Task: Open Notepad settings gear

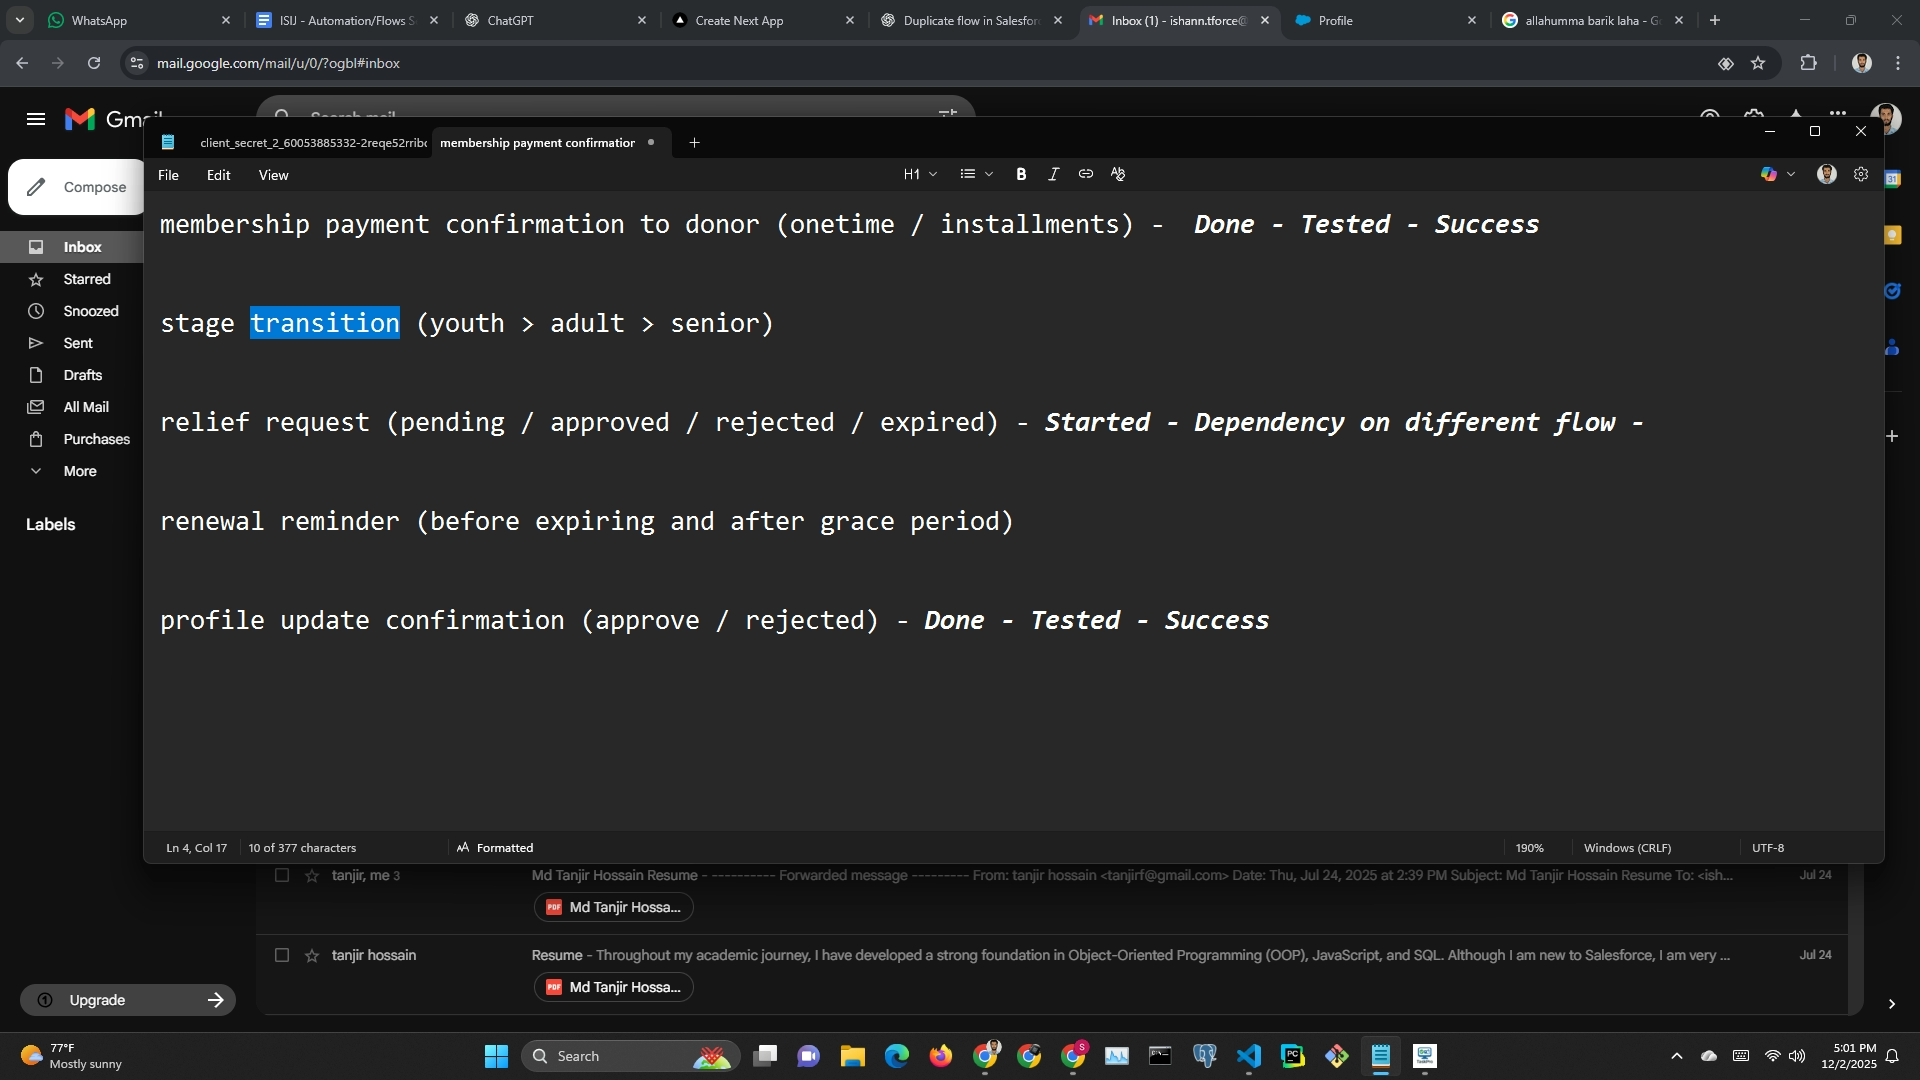Action: (x=1861, y=174)
